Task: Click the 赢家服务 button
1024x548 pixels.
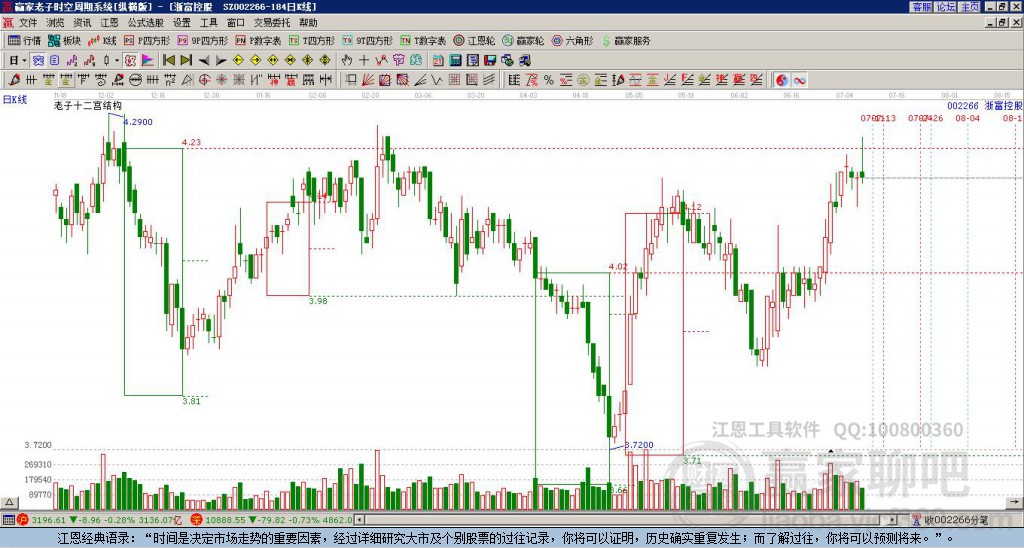Action: click(625, 41)
